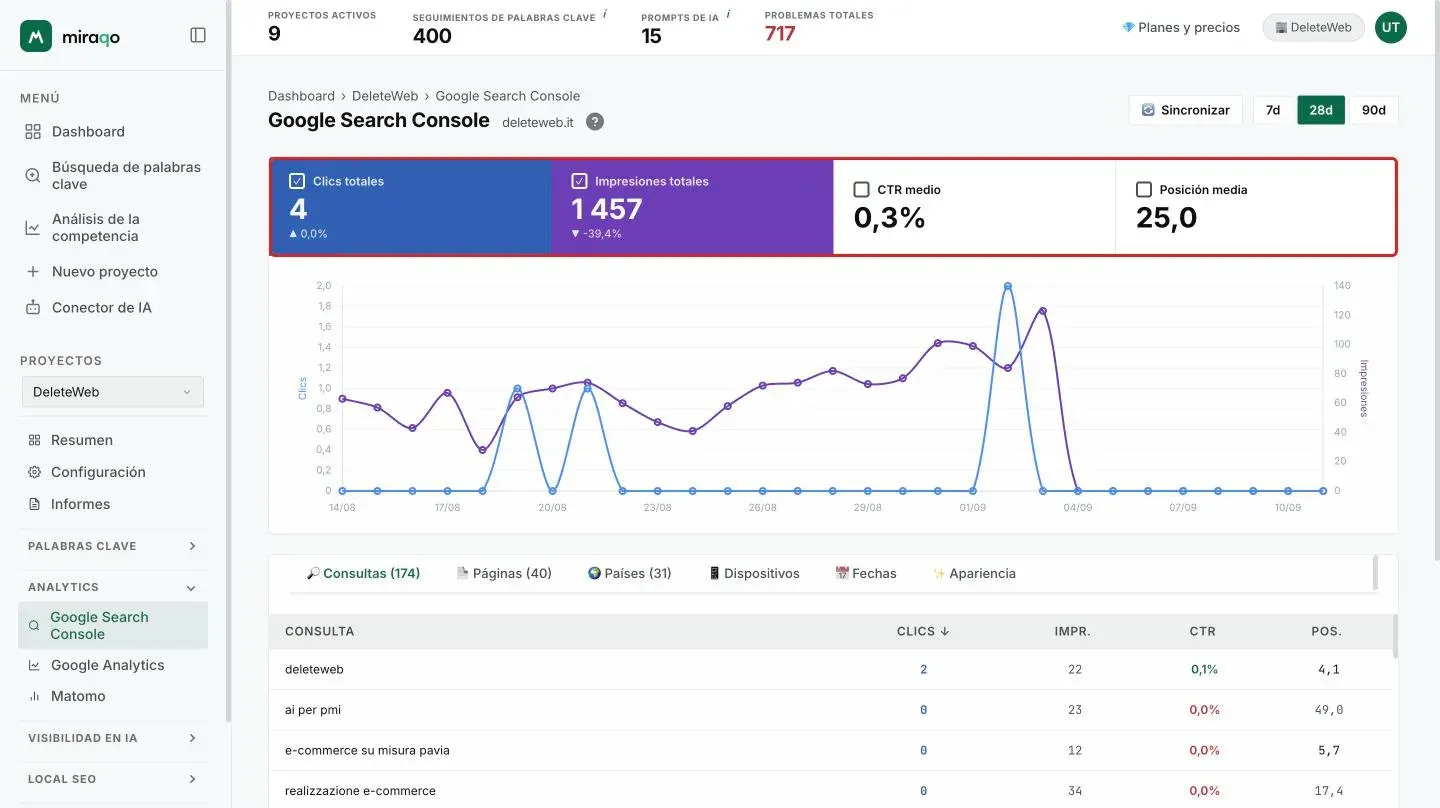The image size is (1440, 808).
Task: Click the competitor analysis chart icon
Action: tap(33, 228)
